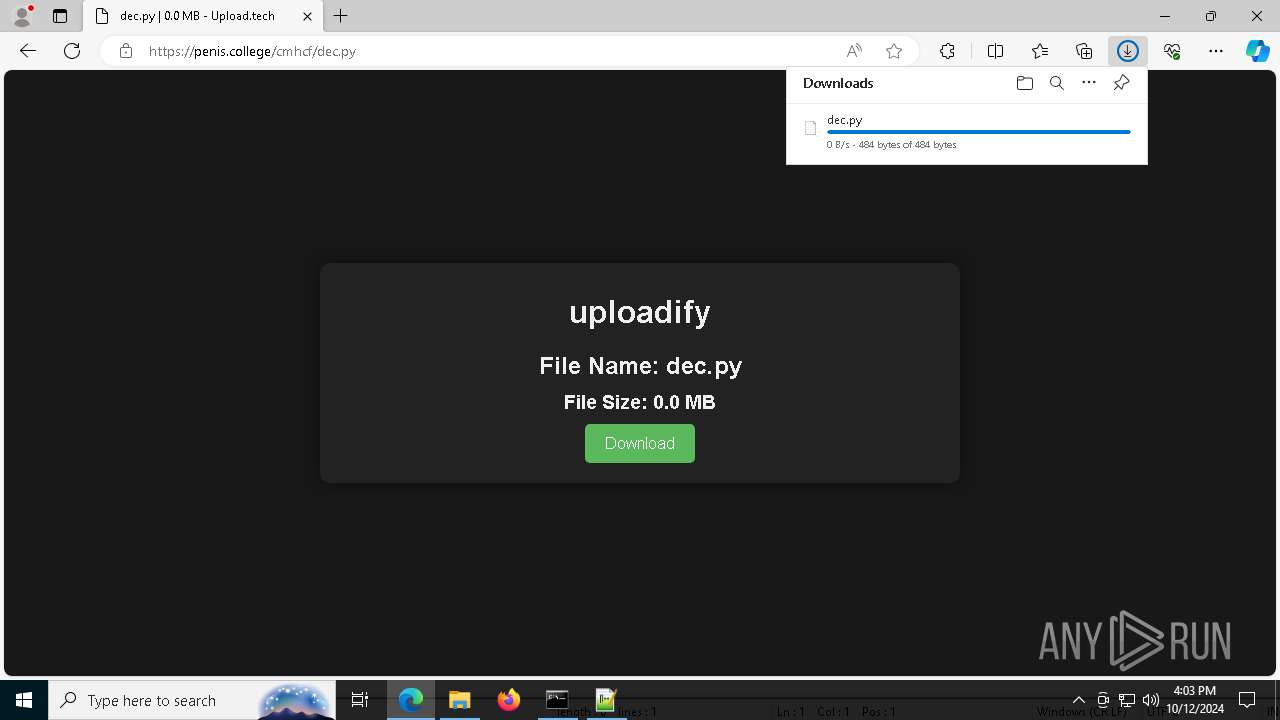Open Settings and more menu
The image size is (1280, 720).
pos(1216,51)
